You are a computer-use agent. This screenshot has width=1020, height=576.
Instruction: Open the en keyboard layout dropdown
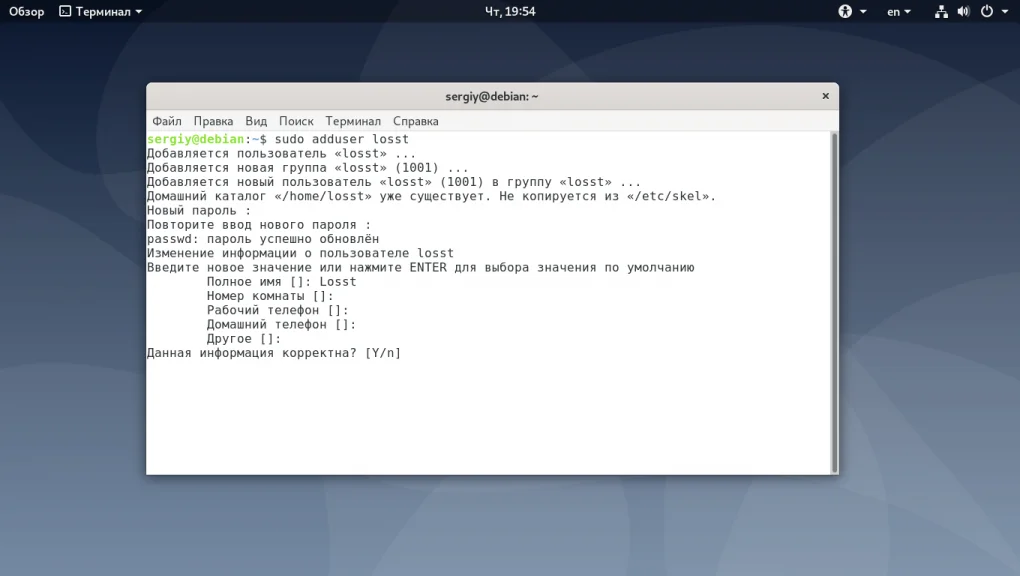tap(896, 11)
